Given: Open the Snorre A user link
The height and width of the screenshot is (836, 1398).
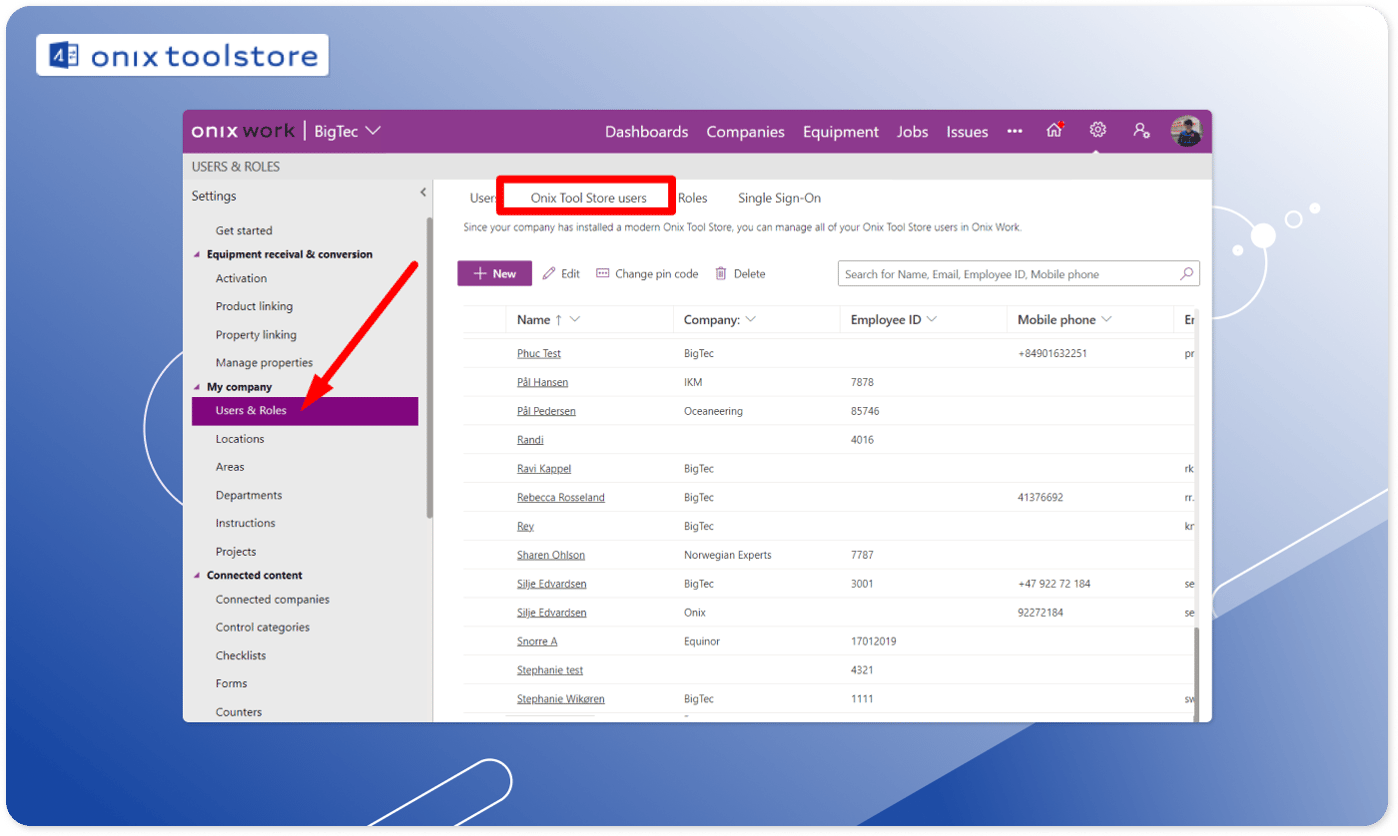Looking at the screenshot, I should coord(537,642).
